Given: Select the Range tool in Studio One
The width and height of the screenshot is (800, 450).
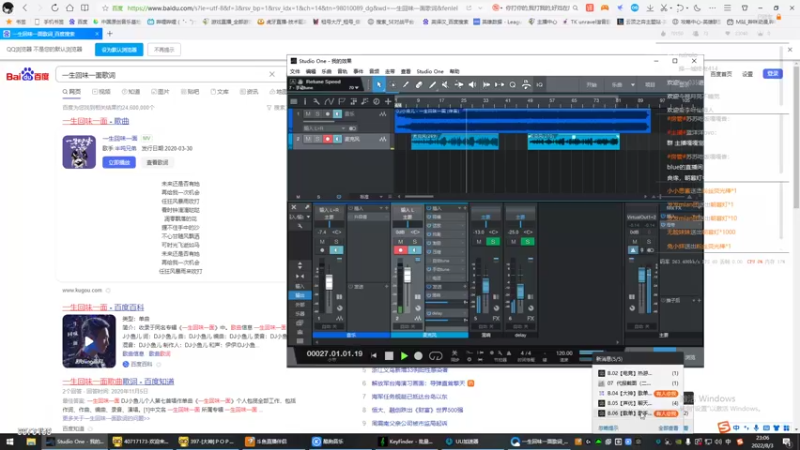Looking at the screenshot, I should pyautogui.click(x=392, y=85).
